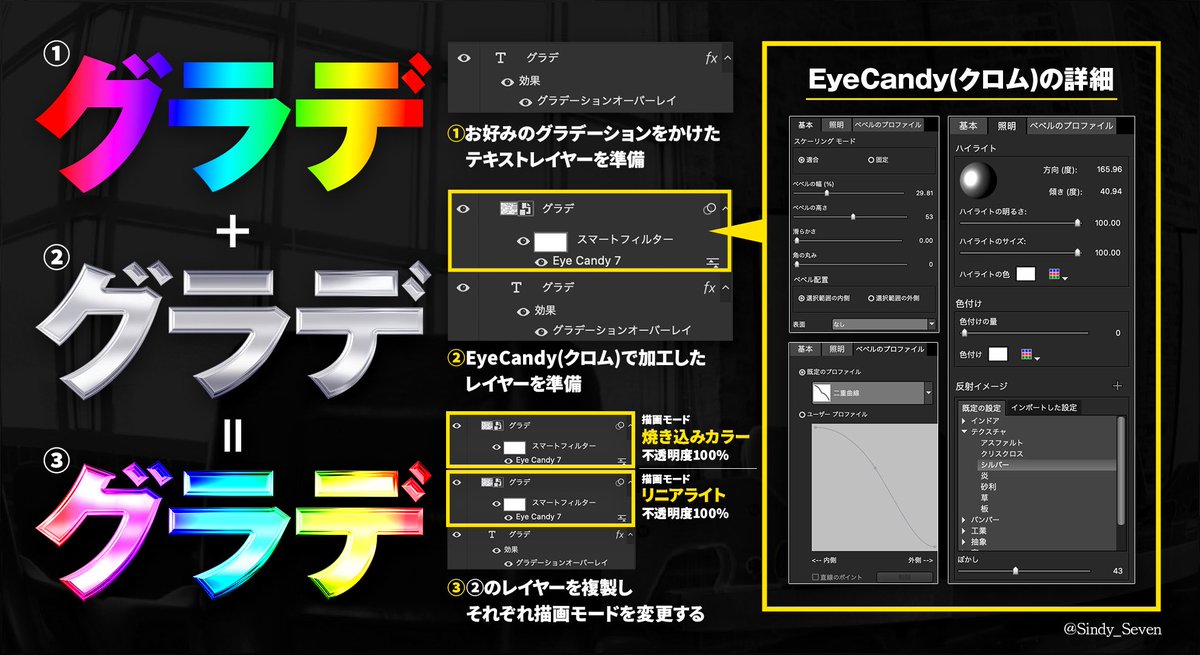Click the plus icon beside 反射イメージ

click(1118, 384)
